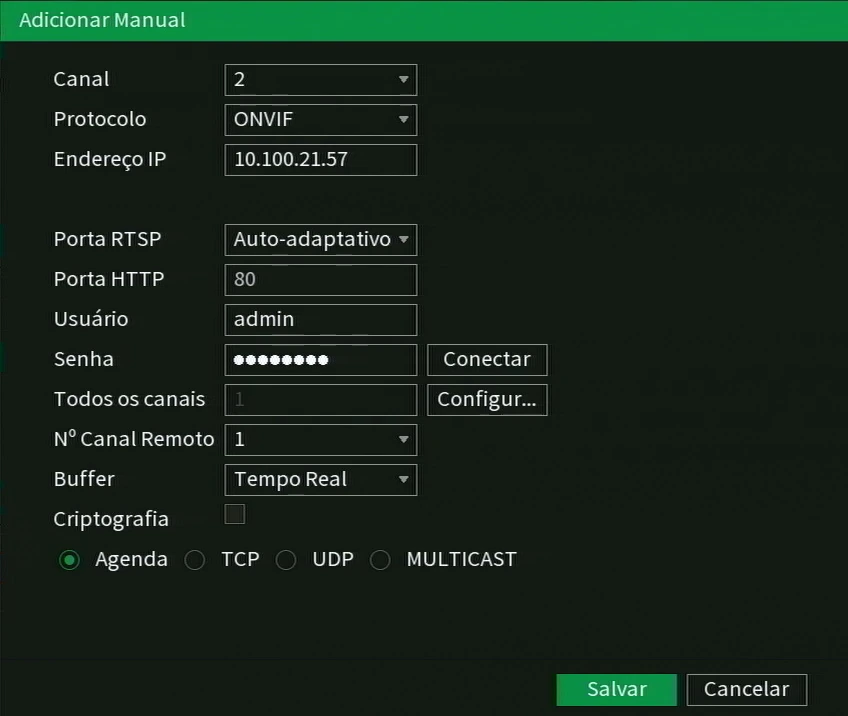Click the Endereço IP input field
This screenshot has height=716, width=848.
point(321,160)
